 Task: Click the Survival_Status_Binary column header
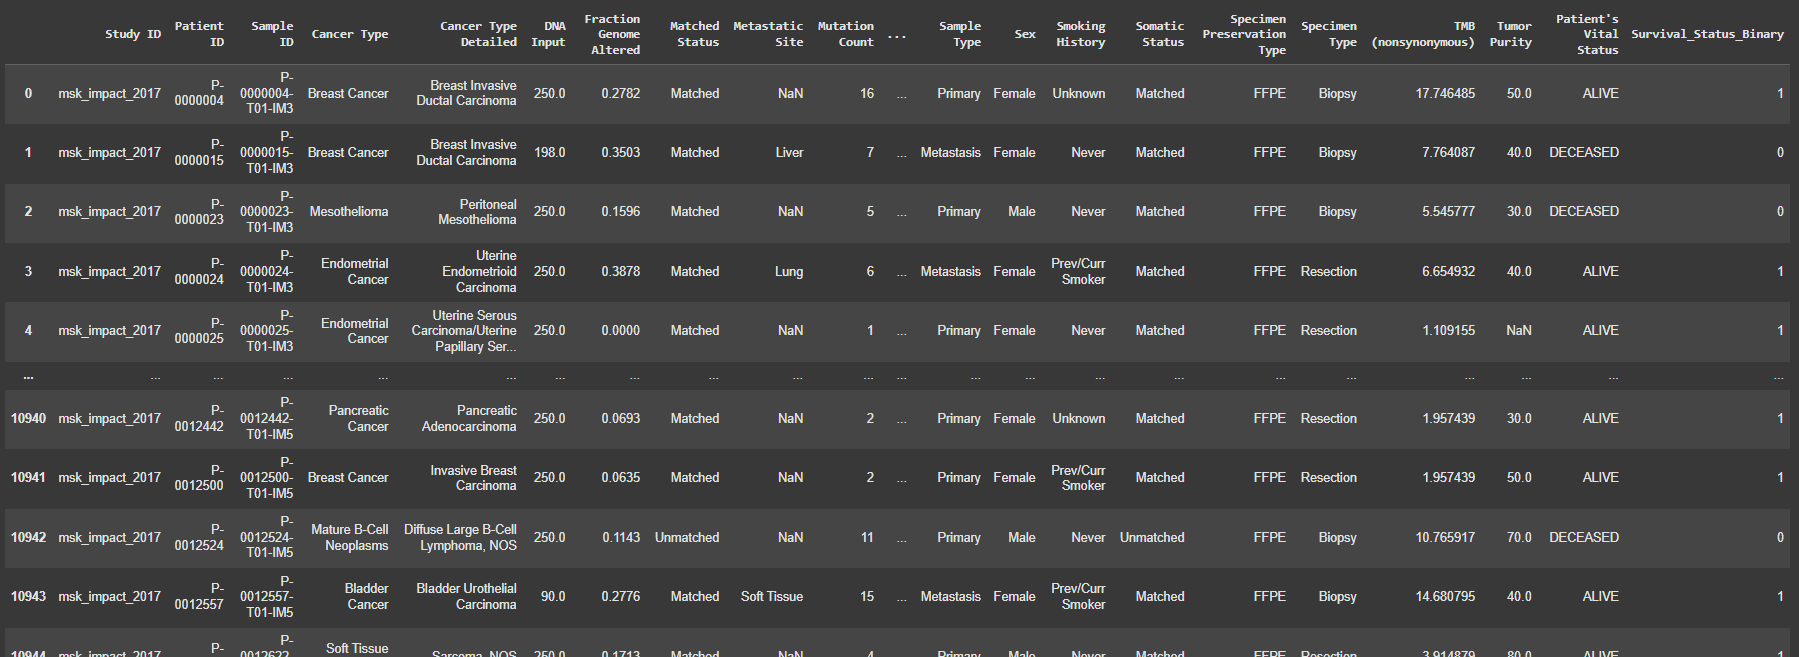coord(1707,34)
